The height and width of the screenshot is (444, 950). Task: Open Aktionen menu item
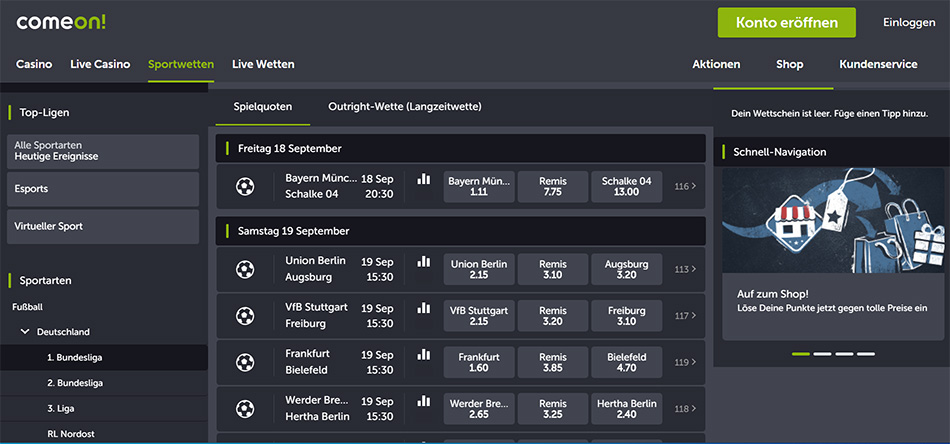[x=716, y=64]
